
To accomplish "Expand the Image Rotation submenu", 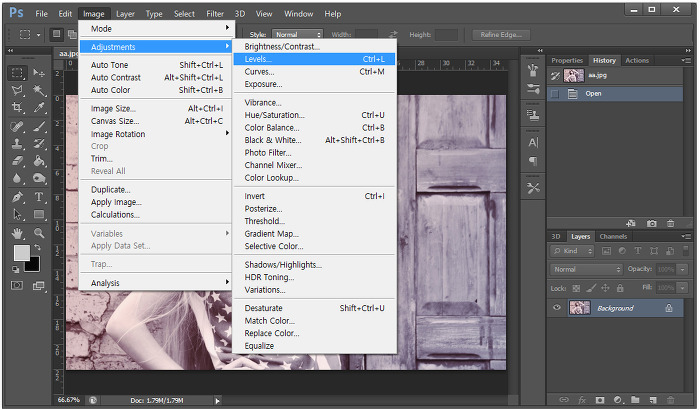I will (x=155, y=134).
